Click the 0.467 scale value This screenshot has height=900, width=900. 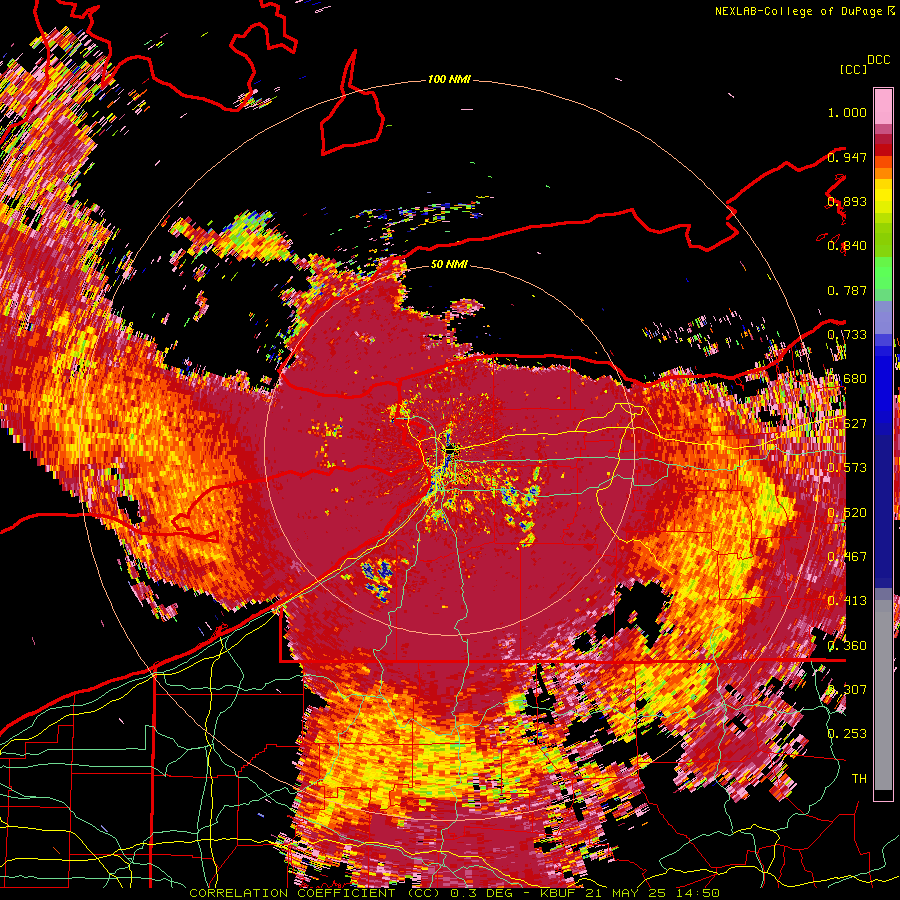point(847,557)
